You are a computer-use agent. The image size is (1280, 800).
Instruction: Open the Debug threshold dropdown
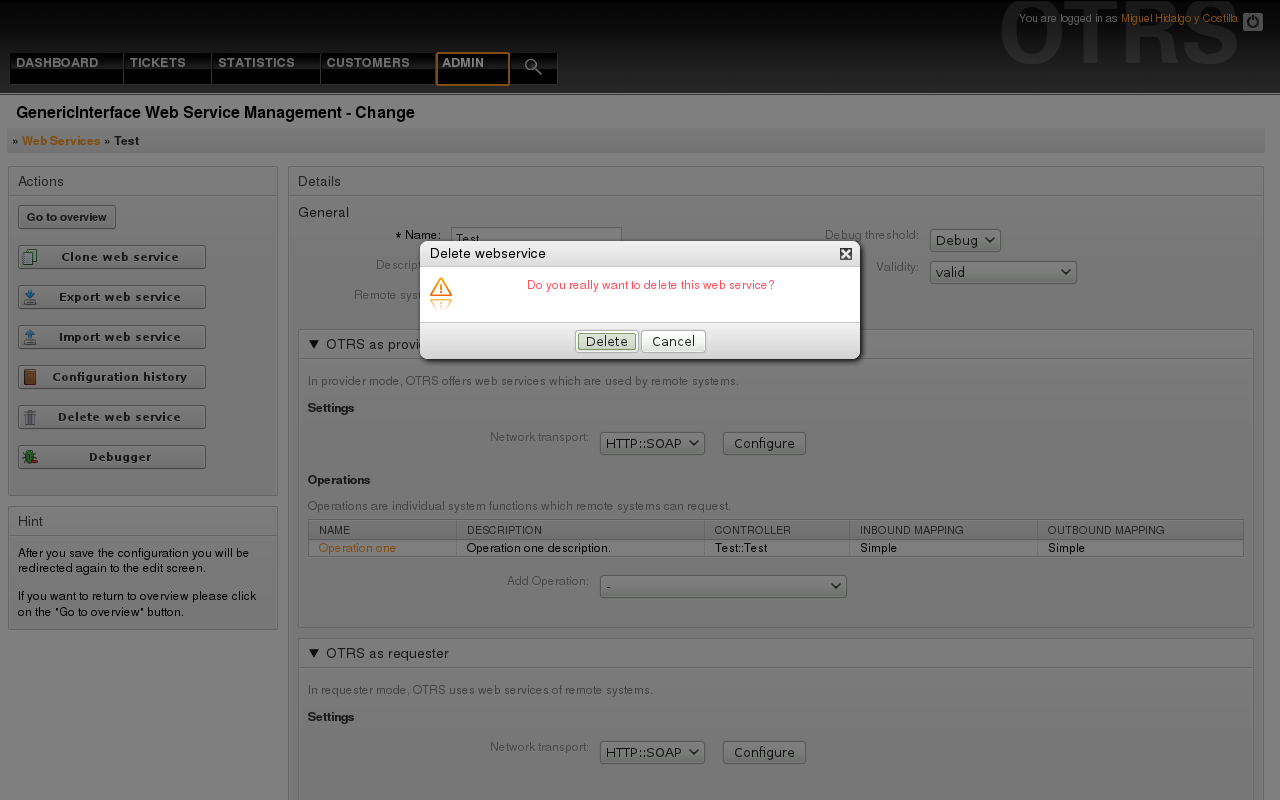pos(964,240)
